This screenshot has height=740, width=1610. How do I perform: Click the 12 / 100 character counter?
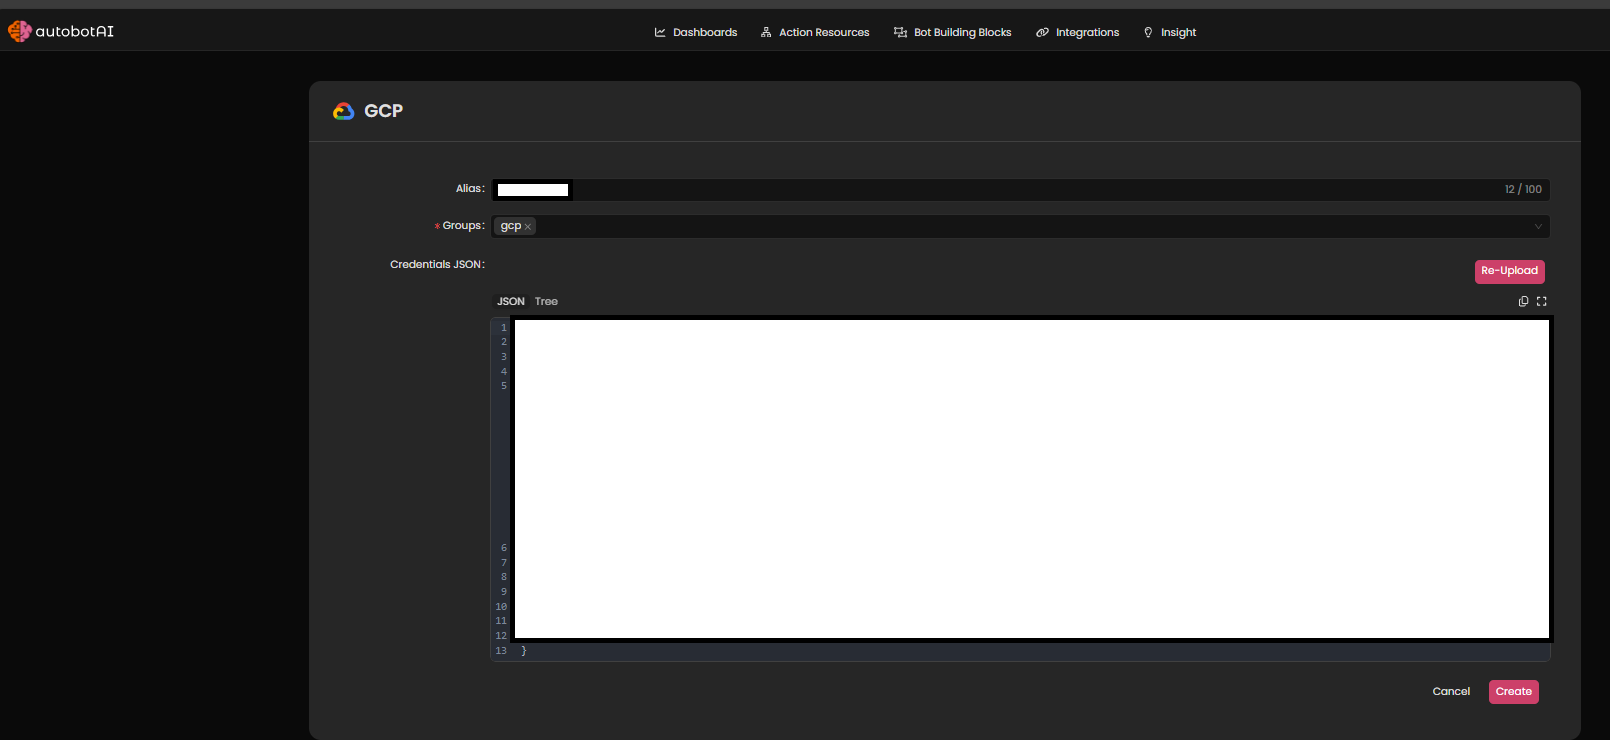pos(1523,189)
